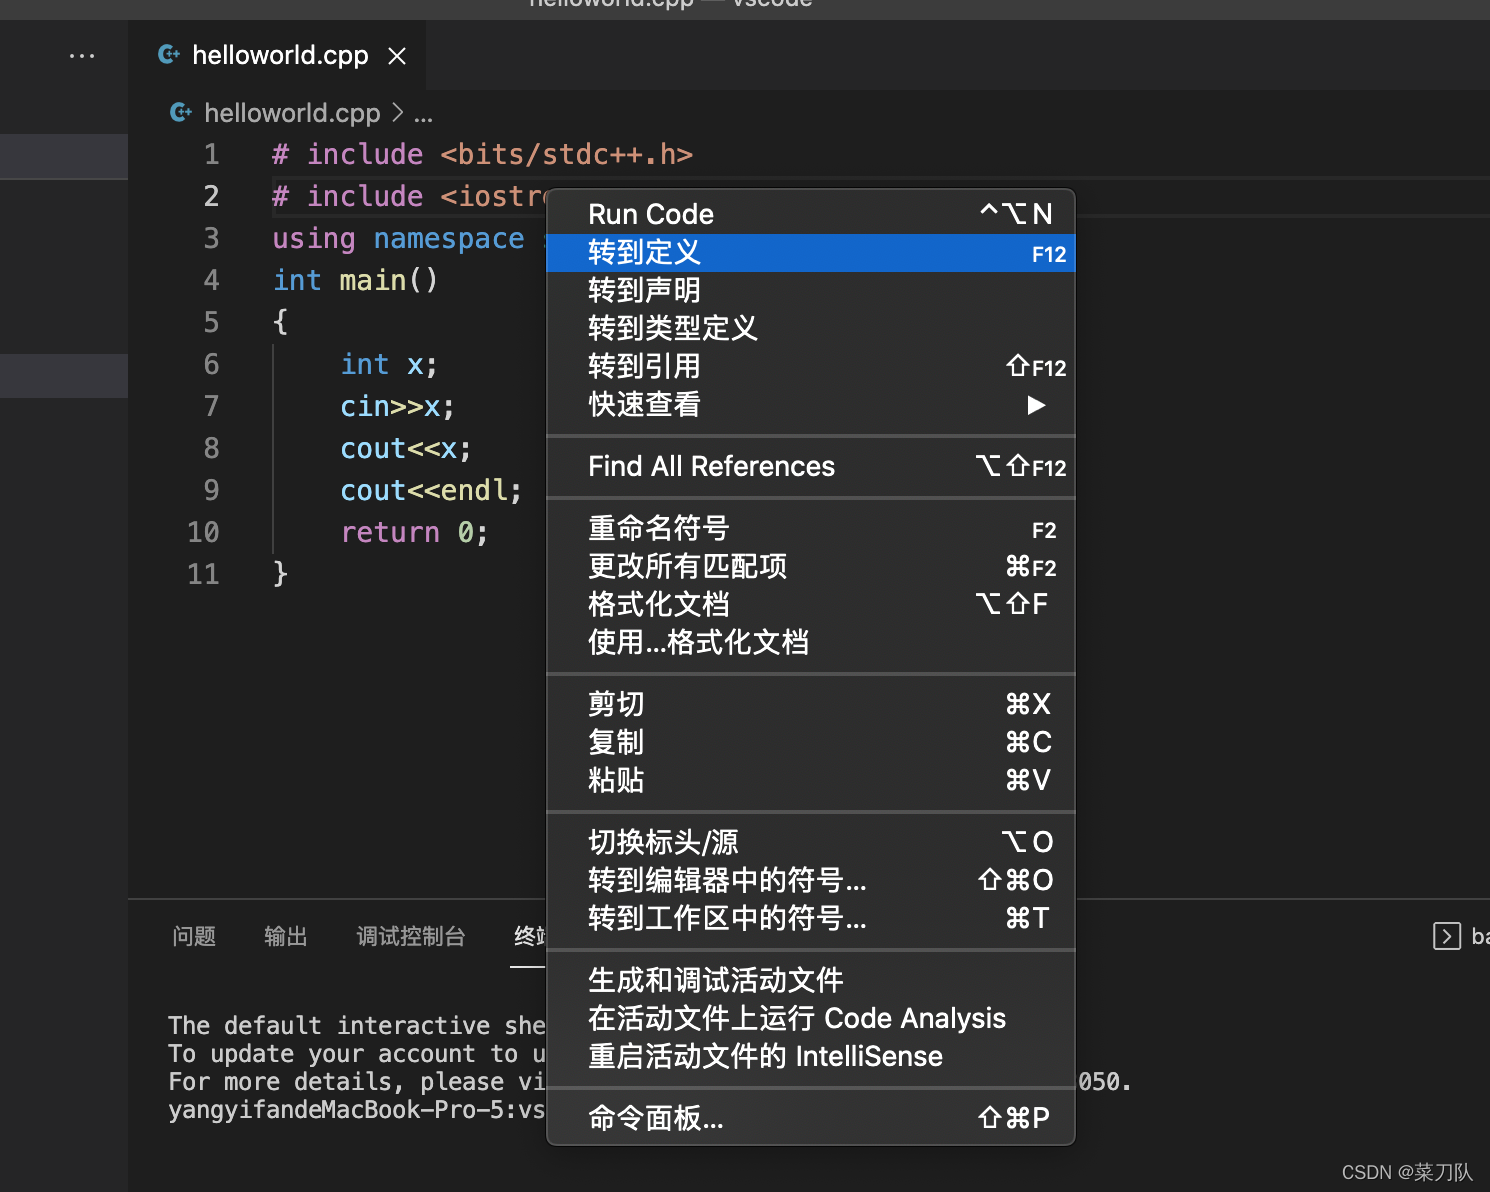
Task: Click "namespace" keyword on line 3
Action: (x=449, y=238)
